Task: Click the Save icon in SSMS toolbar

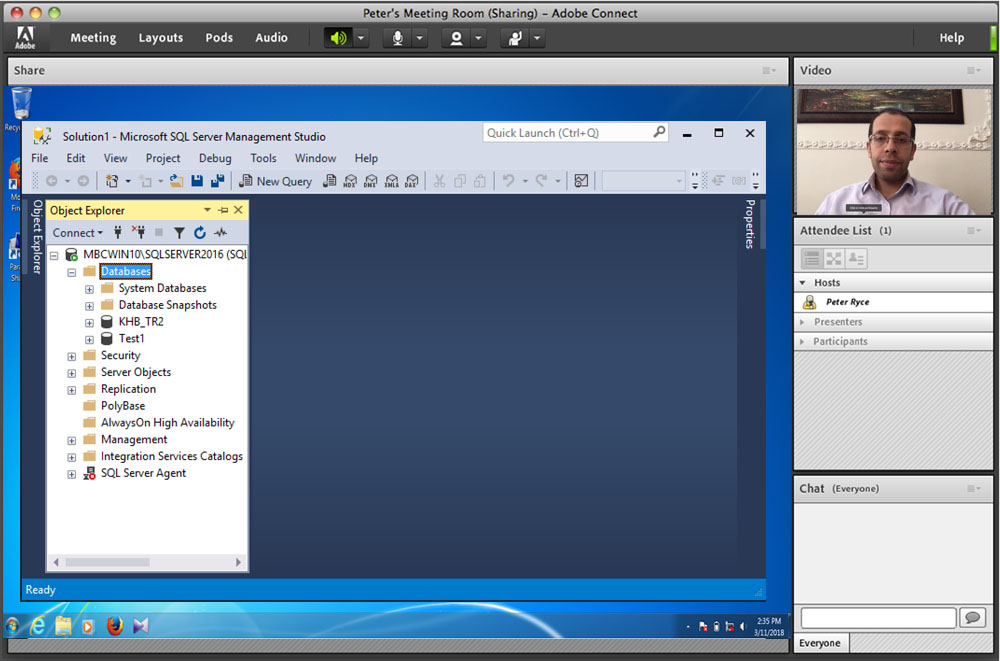Action: click(197, 181)
